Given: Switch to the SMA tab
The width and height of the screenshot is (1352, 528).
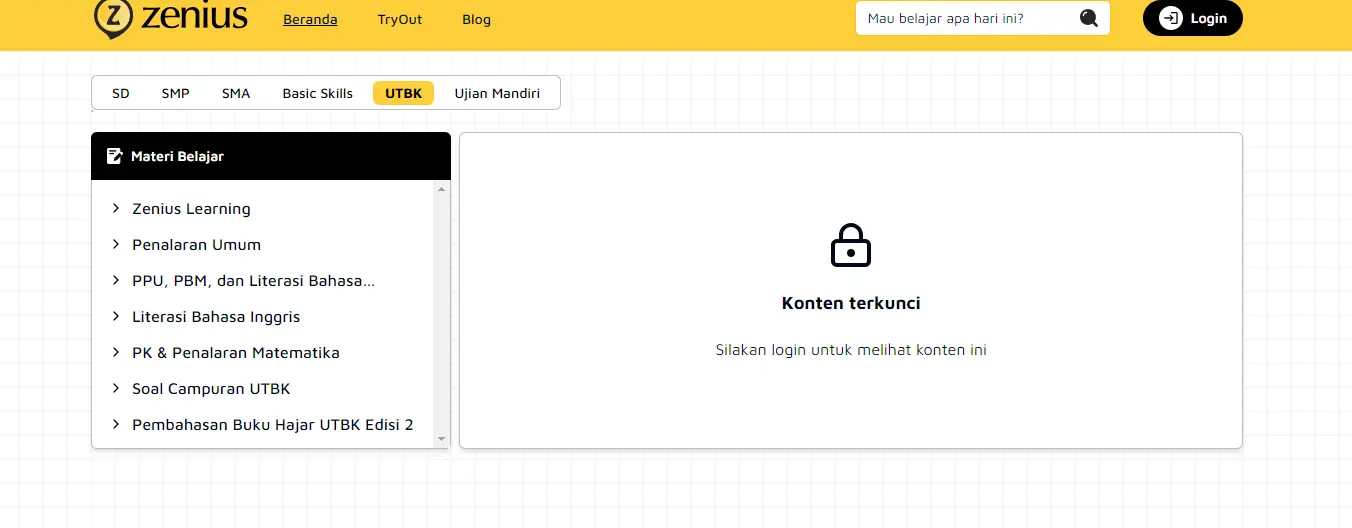Looking at the screenshot, I should point(236,93).
